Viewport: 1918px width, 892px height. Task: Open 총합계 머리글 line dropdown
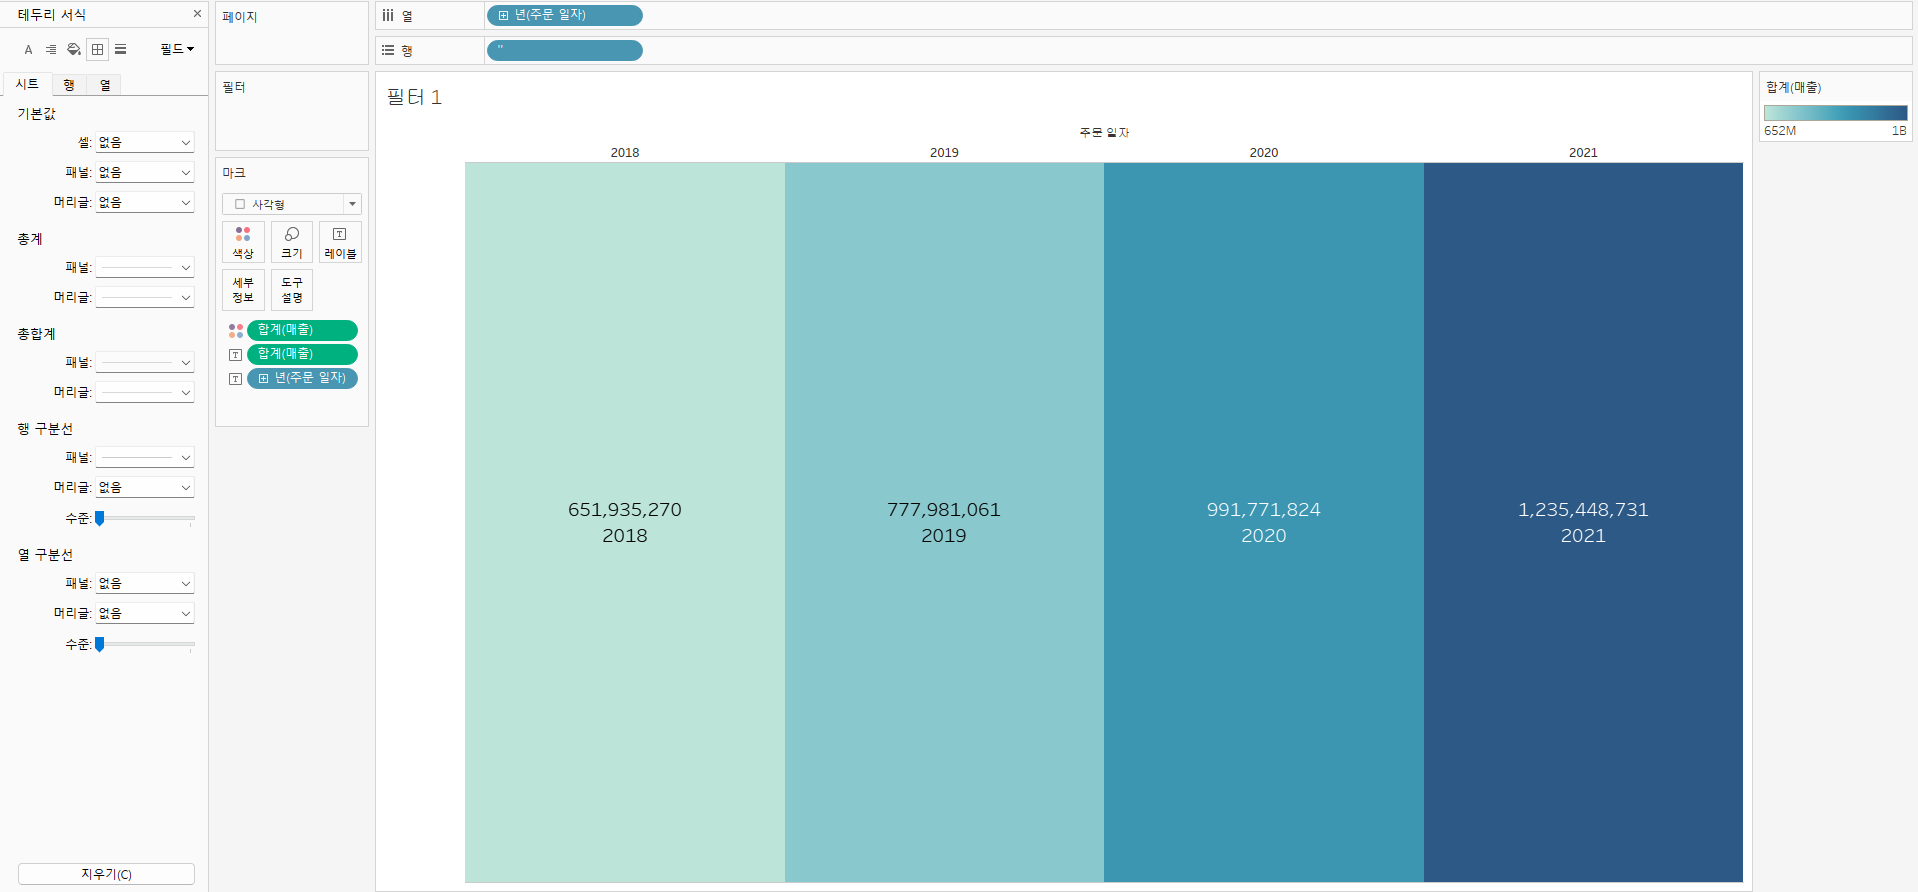144,393
